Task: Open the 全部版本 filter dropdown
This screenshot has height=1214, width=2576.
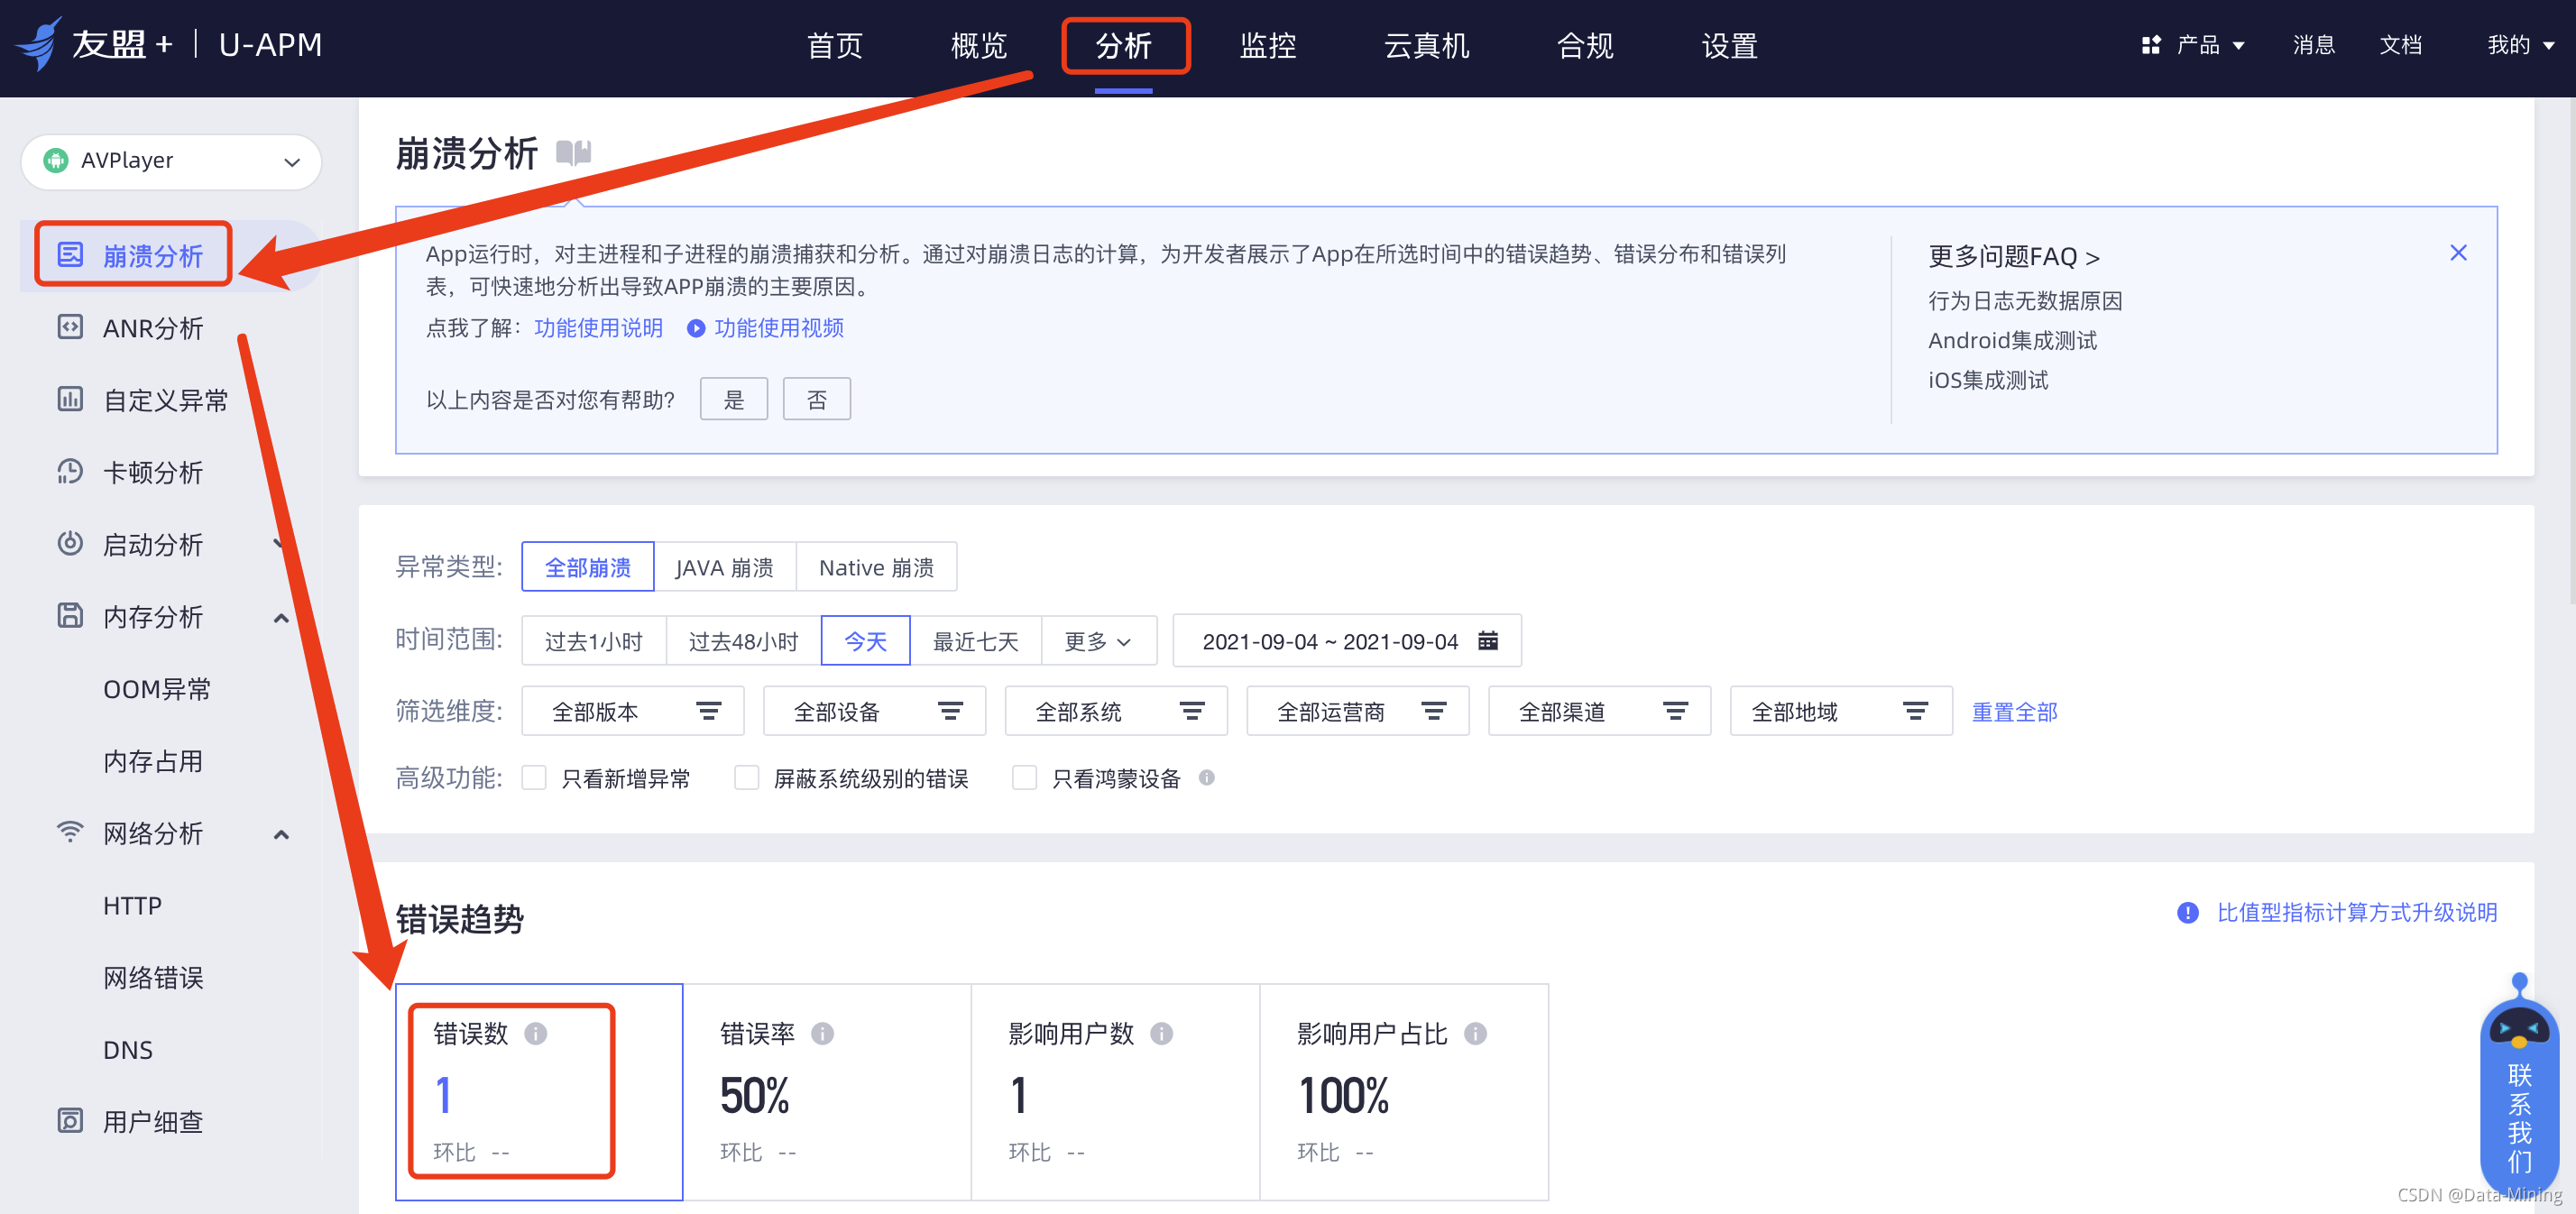Action: [632, 711]
